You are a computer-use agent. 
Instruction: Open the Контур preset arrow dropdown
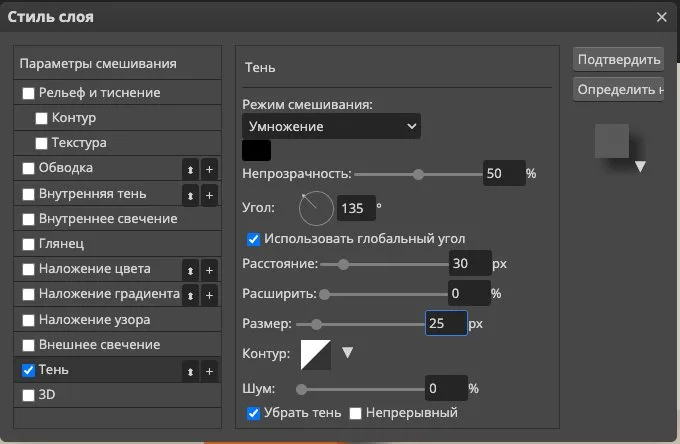tap(347, 352)
